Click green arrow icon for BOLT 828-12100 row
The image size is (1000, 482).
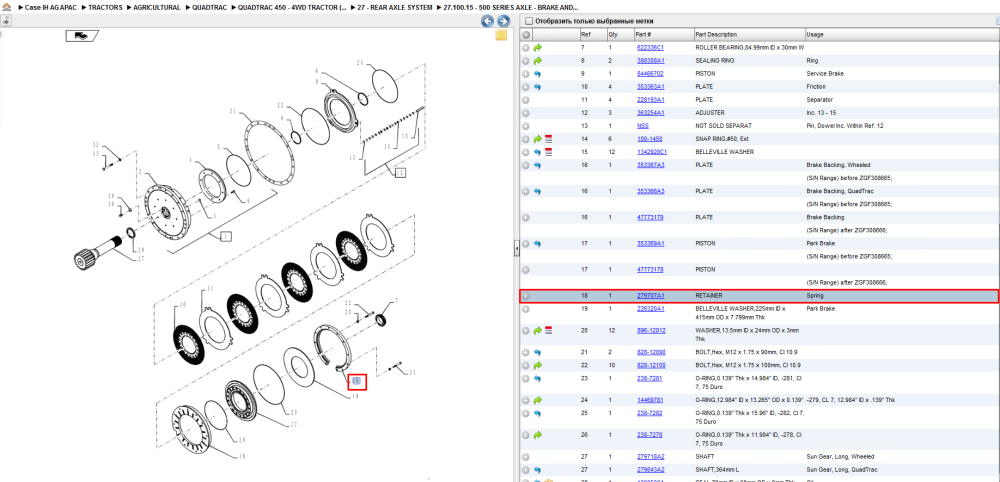538,365
